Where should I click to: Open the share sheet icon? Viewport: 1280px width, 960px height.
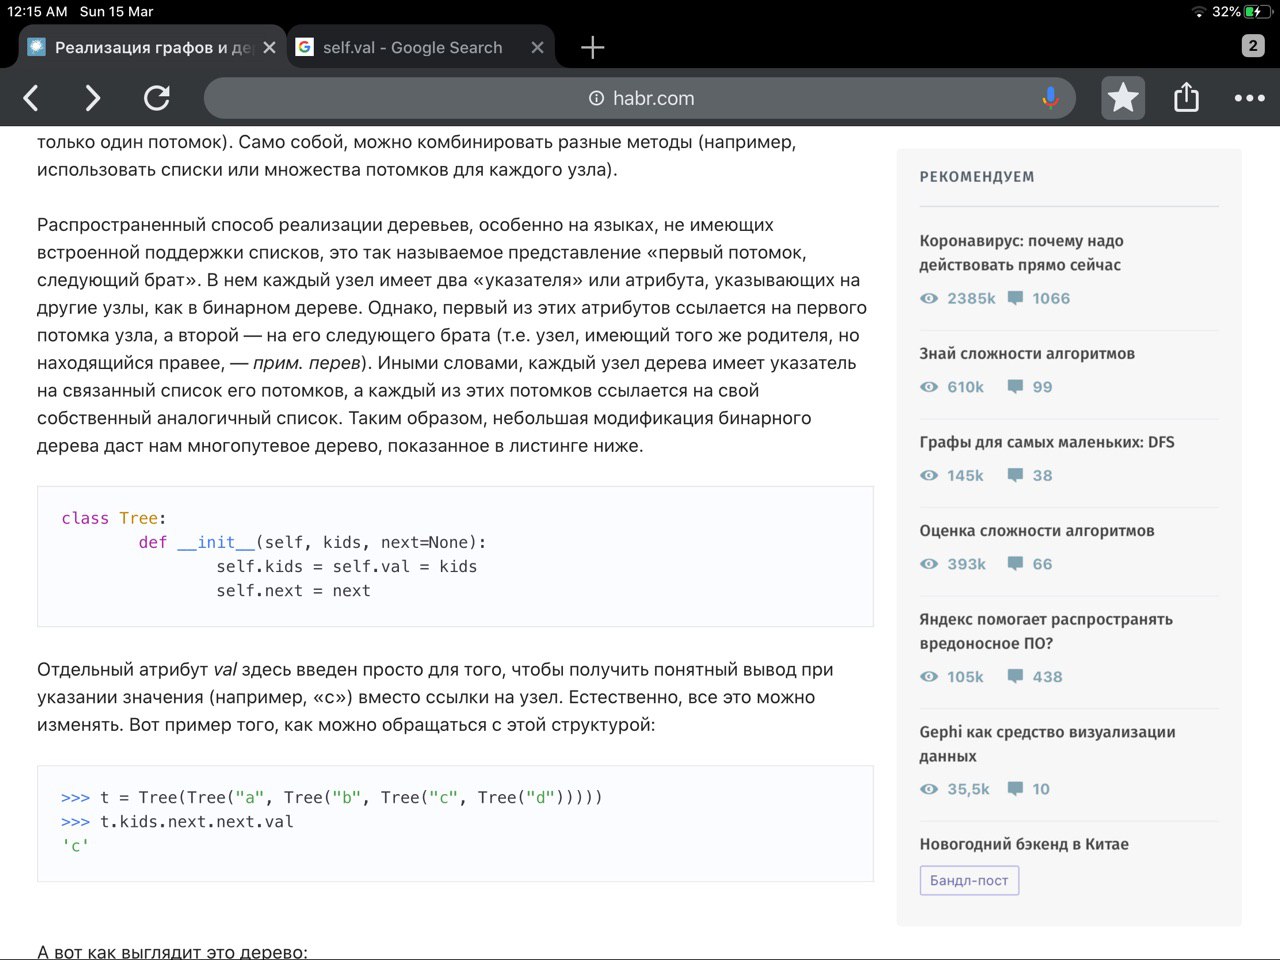[x=1186, y=97]
